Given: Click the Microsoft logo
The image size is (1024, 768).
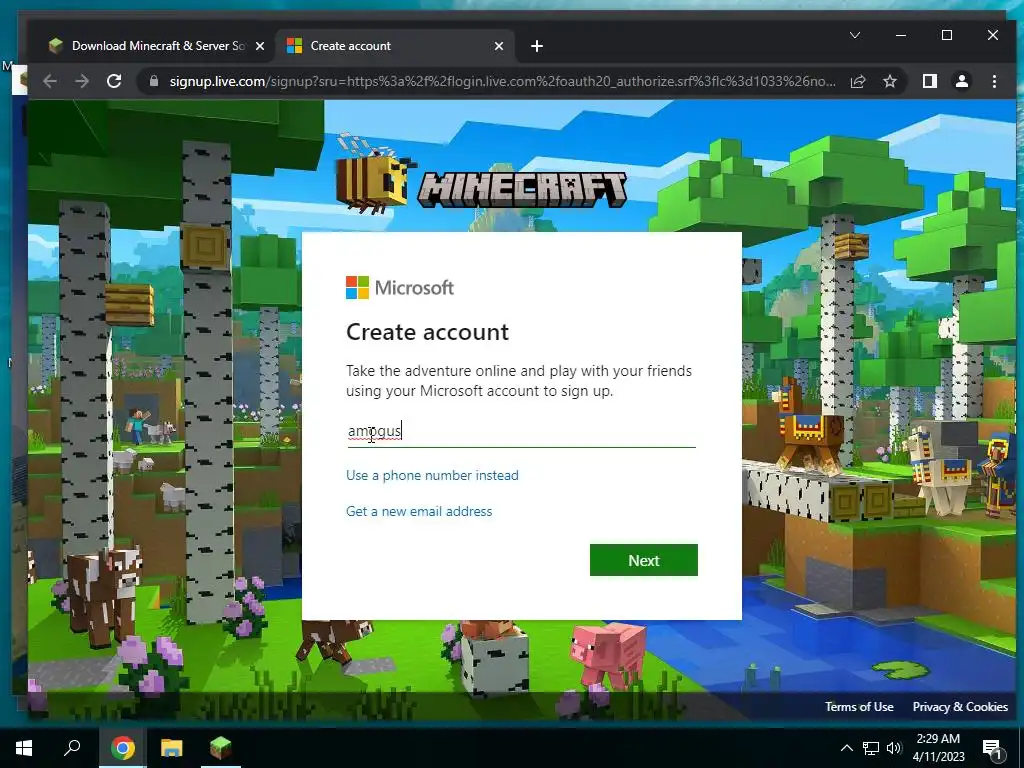Looking at the screenshot, I should [x=400, y=287].
